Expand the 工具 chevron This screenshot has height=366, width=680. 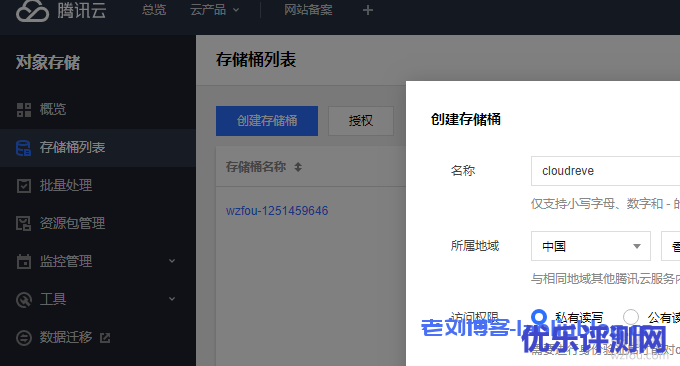coord(172,299)
